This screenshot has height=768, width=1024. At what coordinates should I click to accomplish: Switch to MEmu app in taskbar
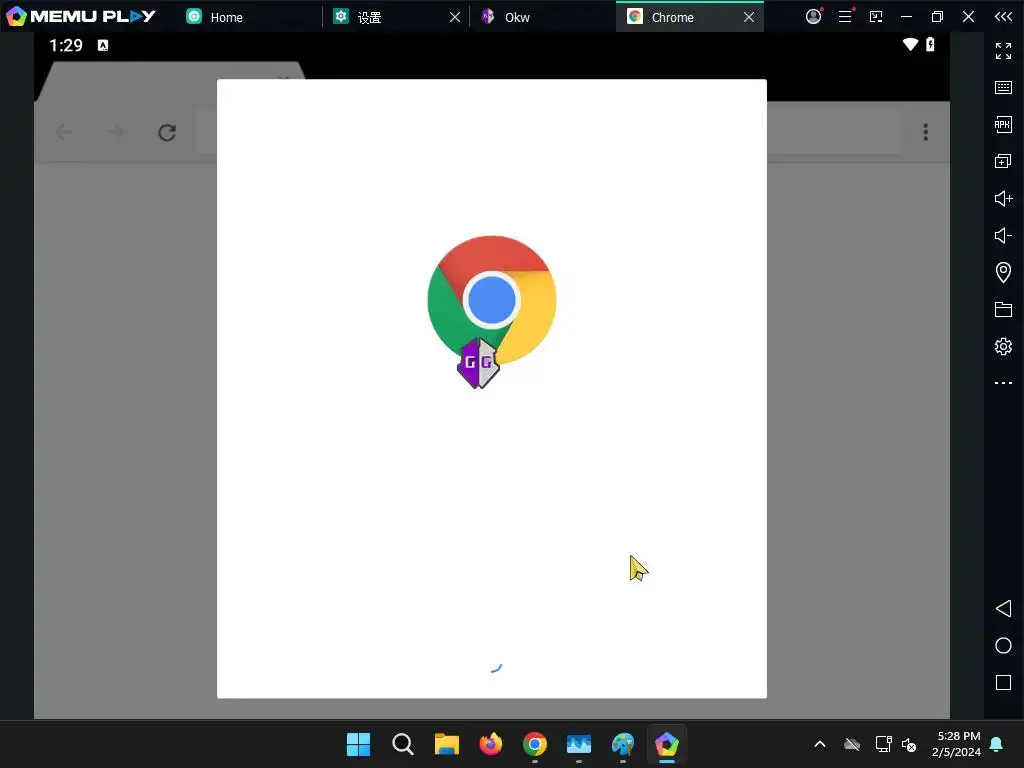pos(667,744)
